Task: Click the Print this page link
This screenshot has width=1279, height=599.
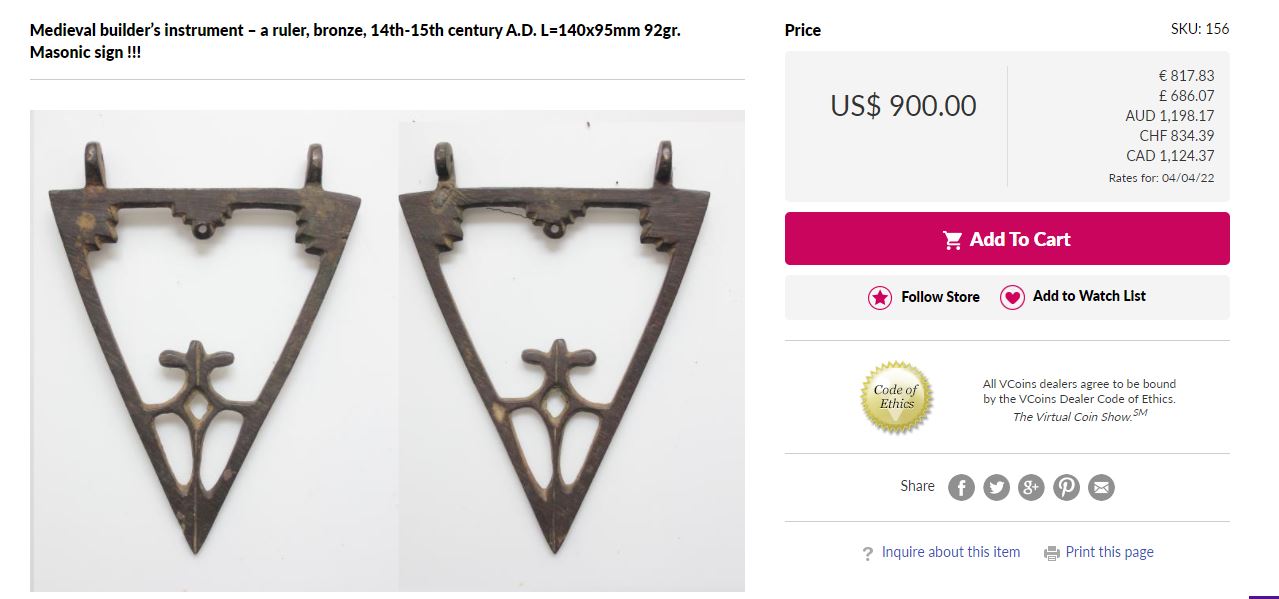Action: coord(1109,552)
